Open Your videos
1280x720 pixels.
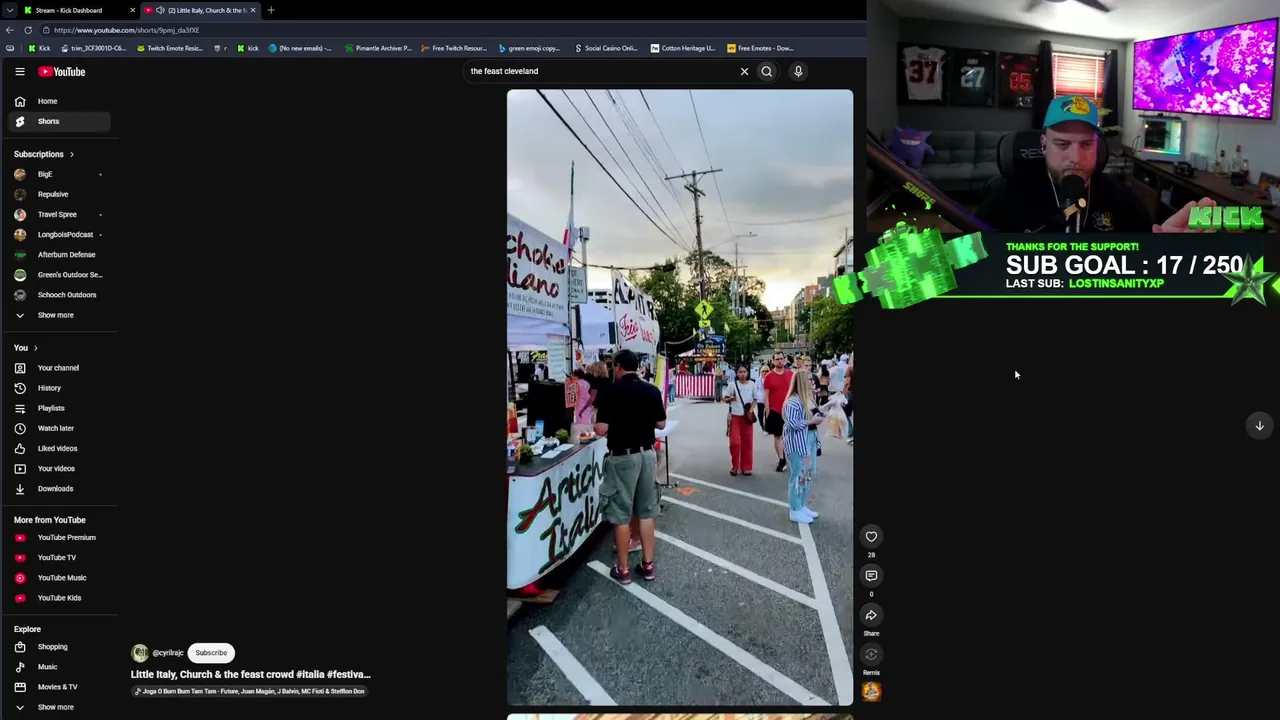(59, 468)
